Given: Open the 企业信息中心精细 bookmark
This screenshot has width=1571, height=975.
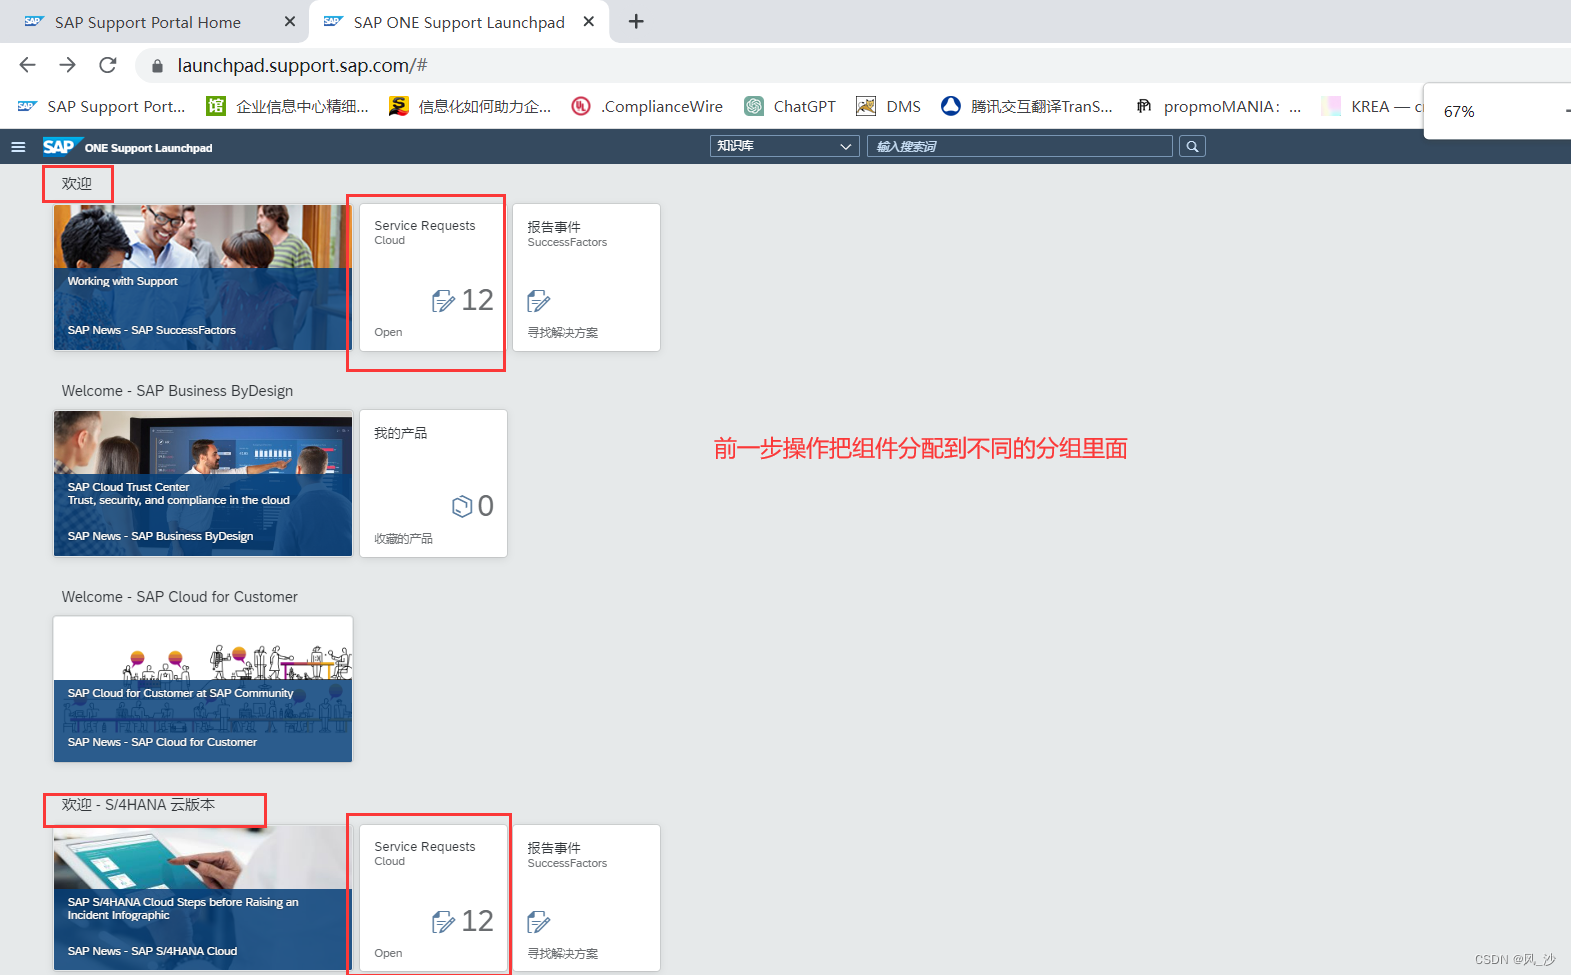Looking at the screenshot, I should (x=287, y=106).
